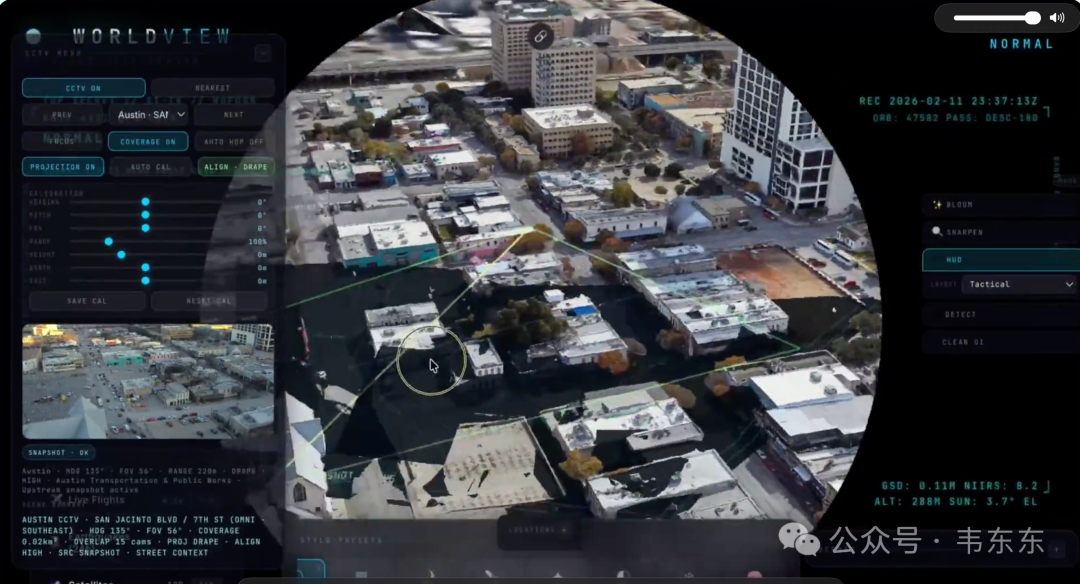Click the Range calibration slider handle
Viewport: 1080px width, 584px height.
click(109, 242)
